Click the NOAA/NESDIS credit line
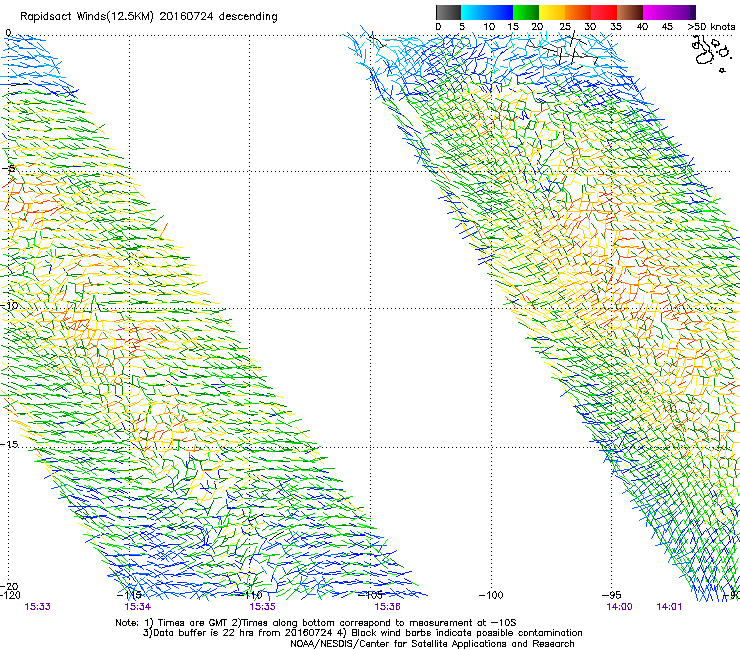The image size is (740, 650). (432, 644)
